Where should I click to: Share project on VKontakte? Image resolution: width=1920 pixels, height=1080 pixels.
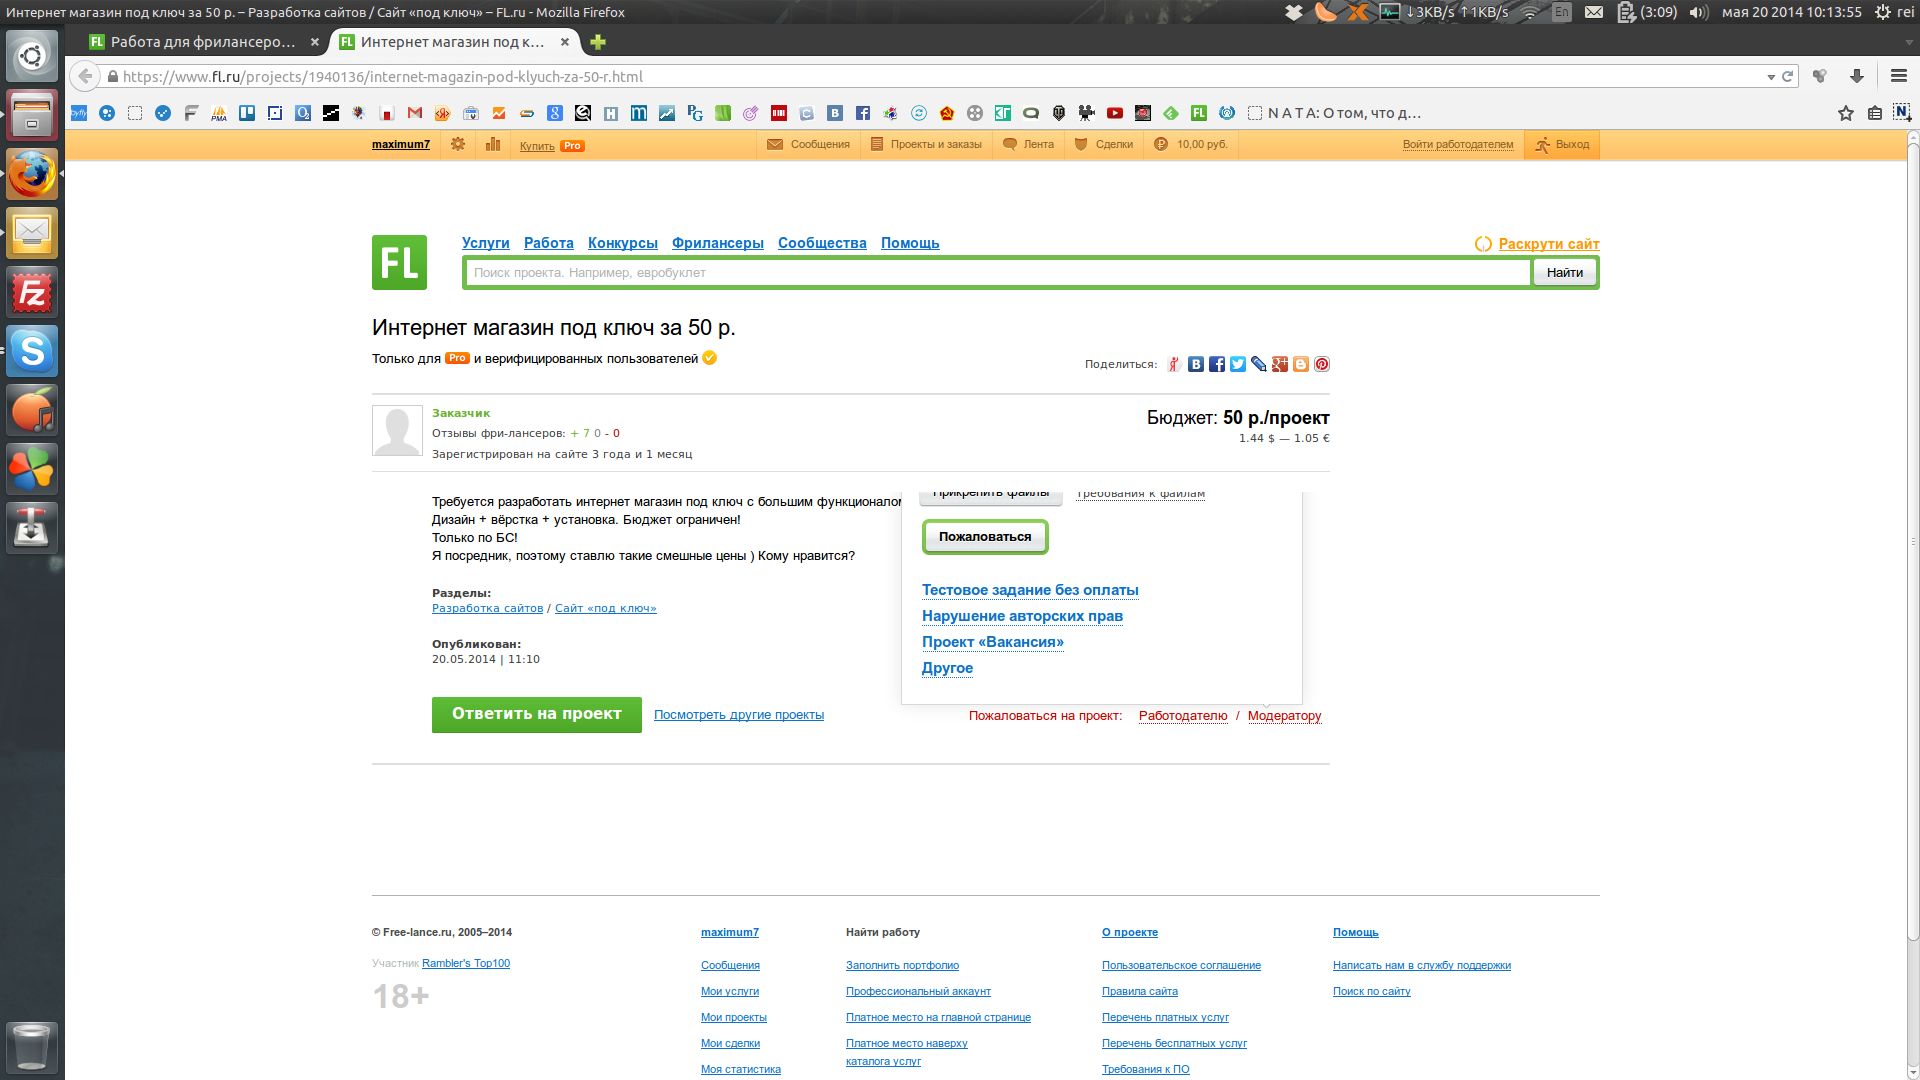[1196, 365]
